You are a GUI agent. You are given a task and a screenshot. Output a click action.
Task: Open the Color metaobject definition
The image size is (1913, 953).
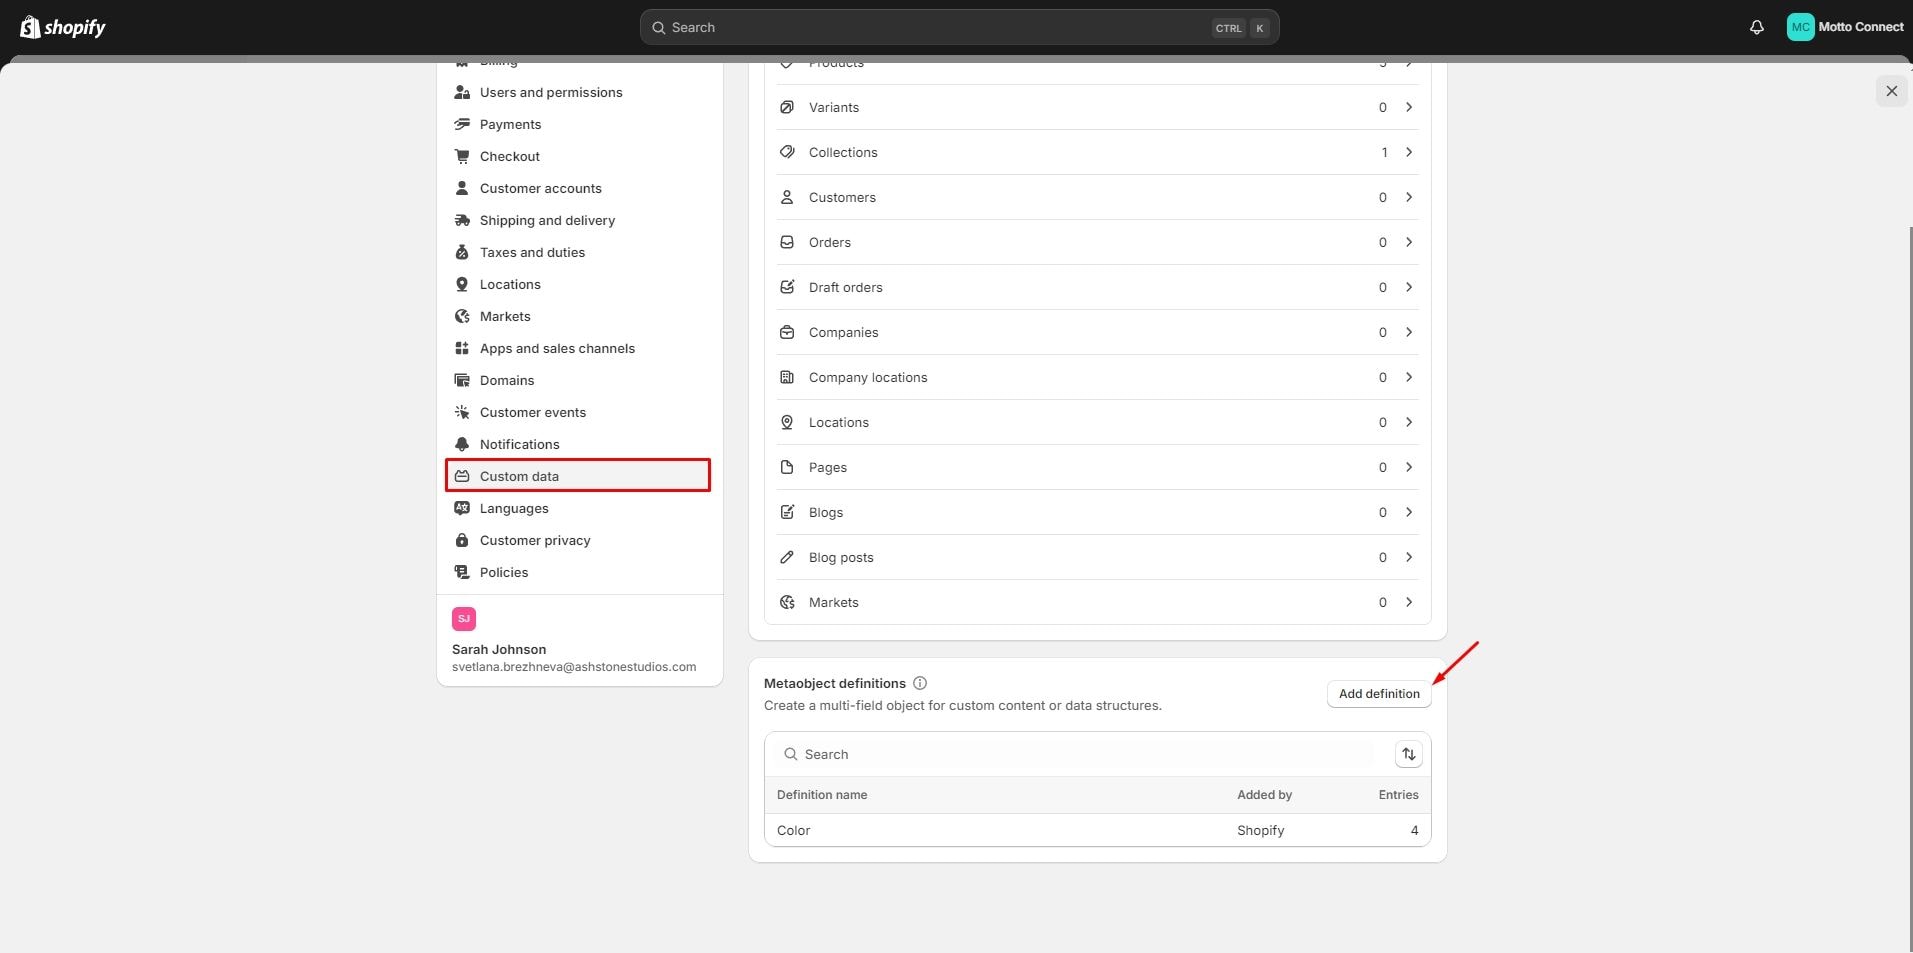(794, 830)
